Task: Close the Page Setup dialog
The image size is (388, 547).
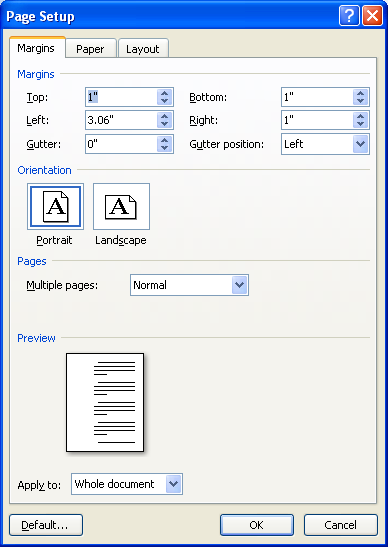Action: [372, 16]
